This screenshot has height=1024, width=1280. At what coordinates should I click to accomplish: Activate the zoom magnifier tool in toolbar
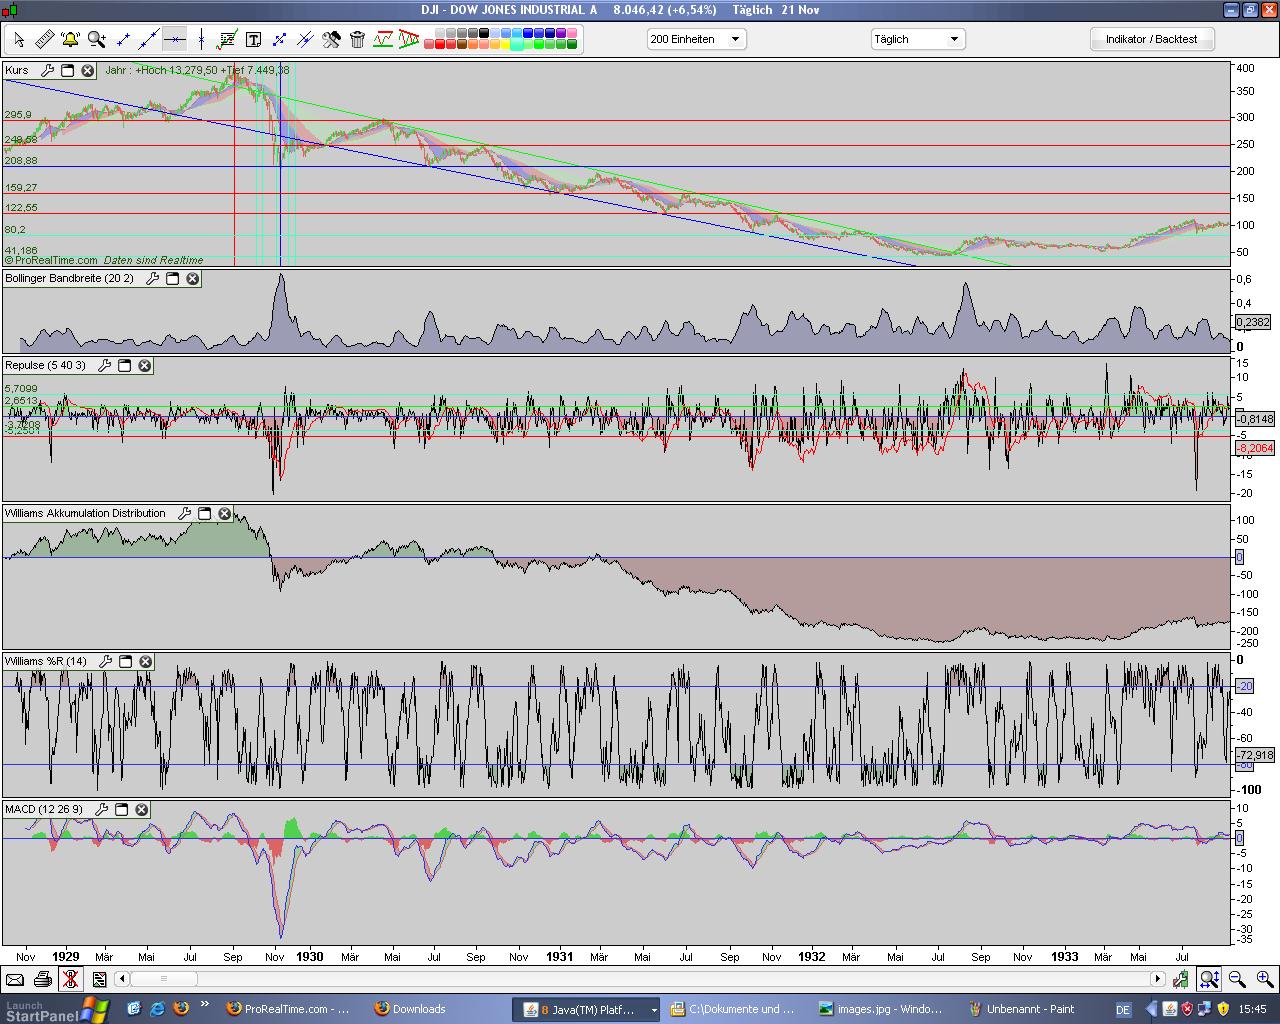coord(96,39)
